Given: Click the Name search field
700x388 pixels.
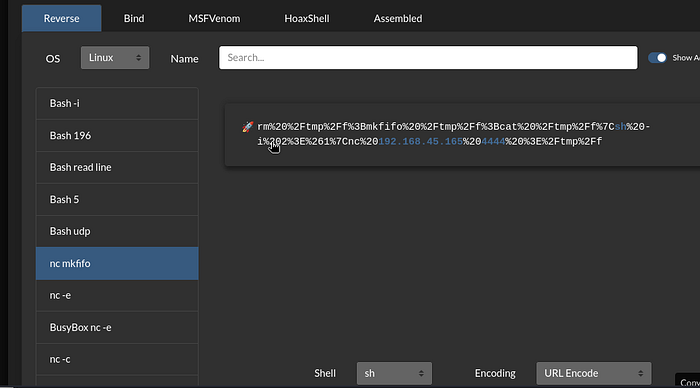Looking at the screenshot, I should [428, 58].
